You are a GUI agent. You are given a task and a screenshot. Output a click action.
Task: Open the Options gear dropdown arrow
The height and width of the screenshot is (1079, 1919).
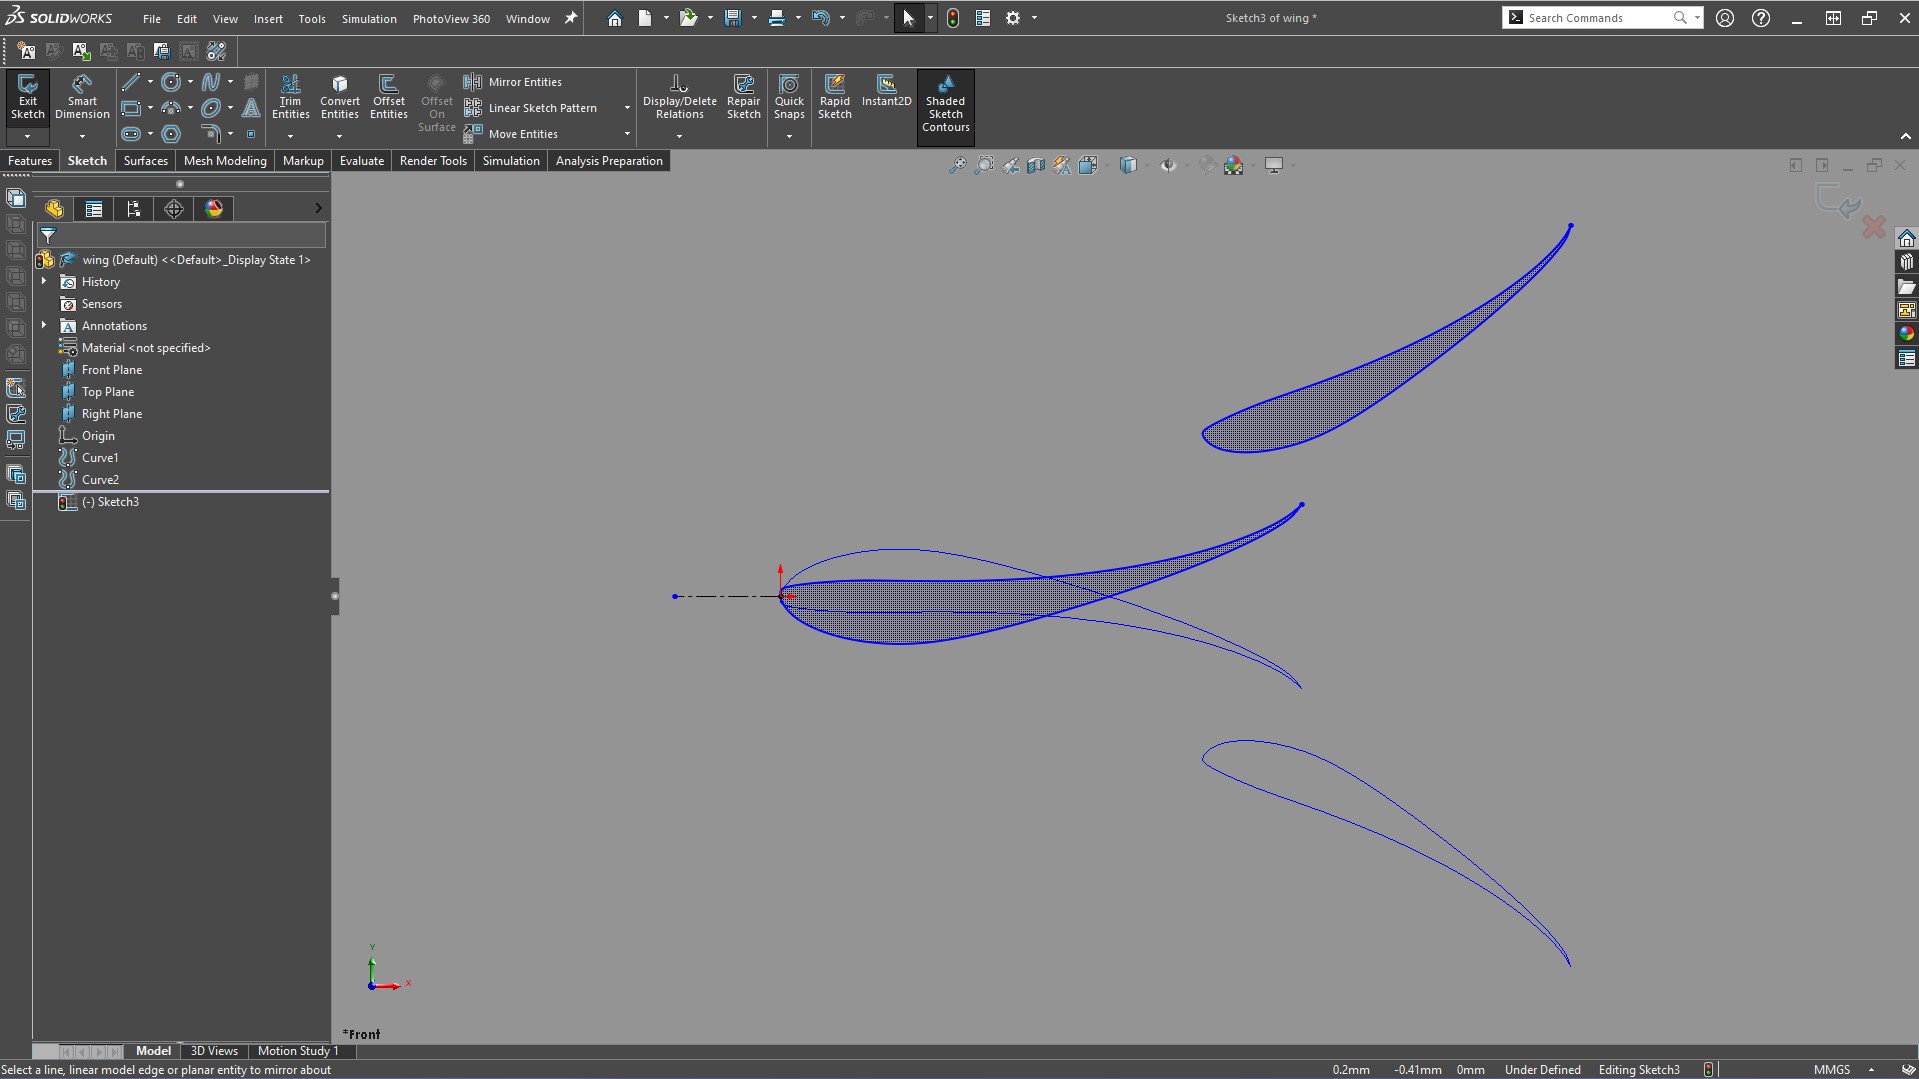(1034, 18)
